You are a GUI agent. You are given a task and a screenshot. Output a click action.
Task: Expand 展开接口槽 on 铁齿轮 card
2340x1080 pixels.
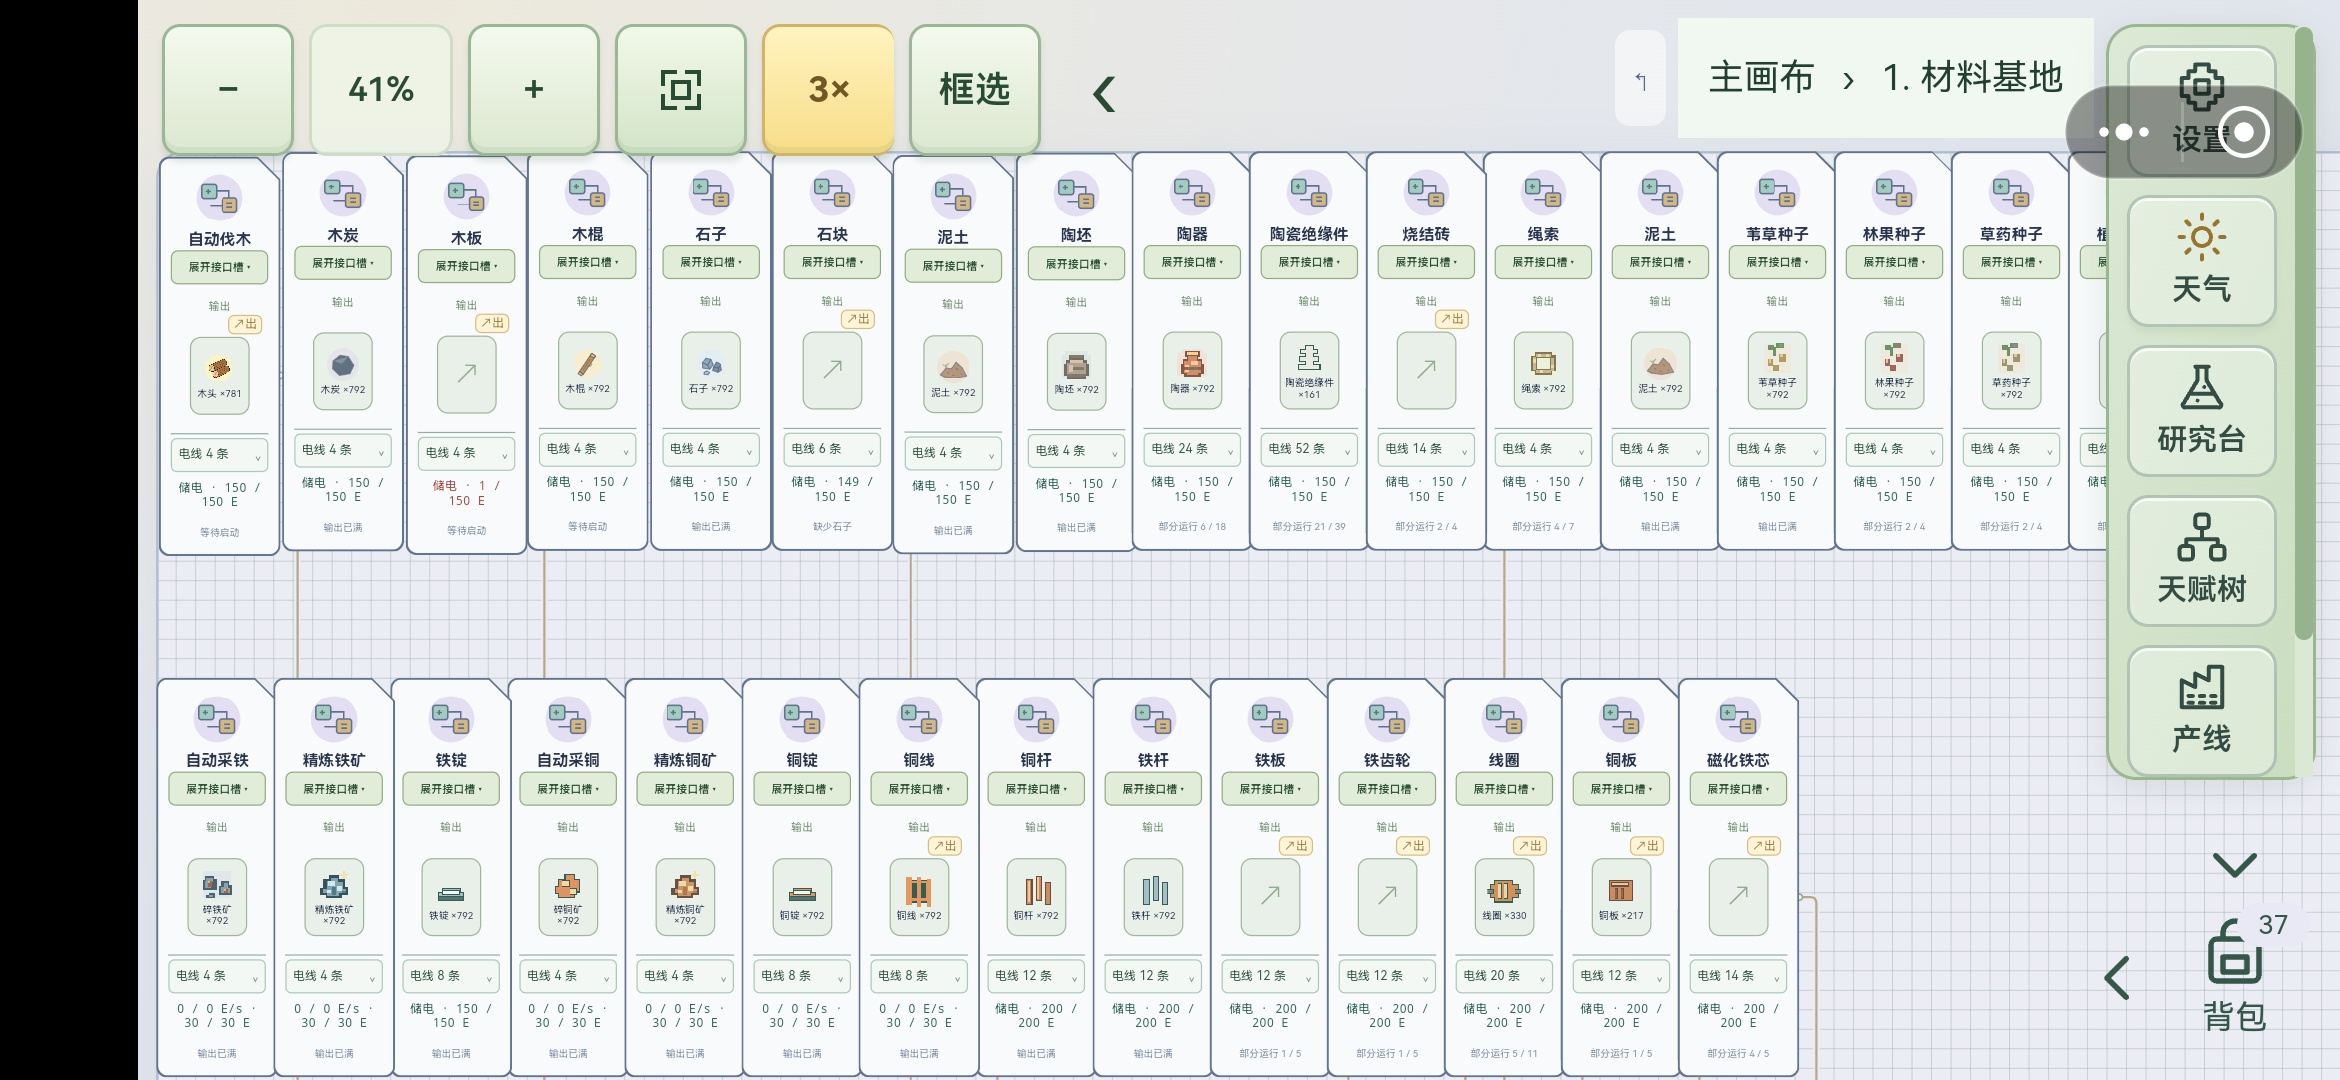[x=1387, y=789]
